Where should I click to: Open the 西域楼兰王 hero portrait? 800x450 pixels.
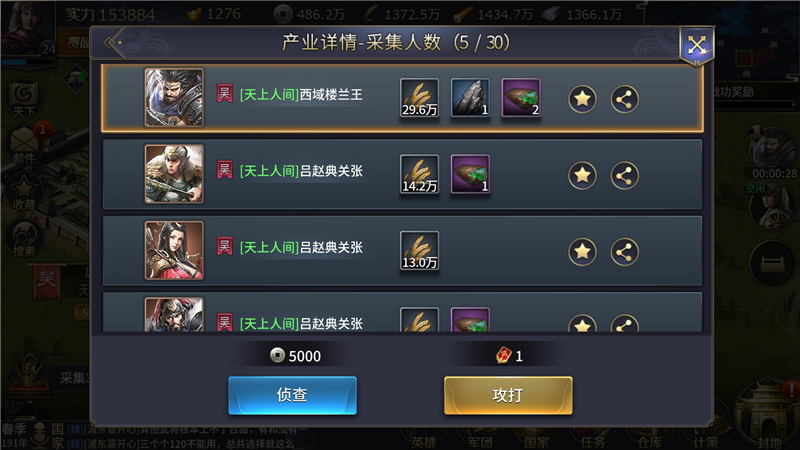174,97
